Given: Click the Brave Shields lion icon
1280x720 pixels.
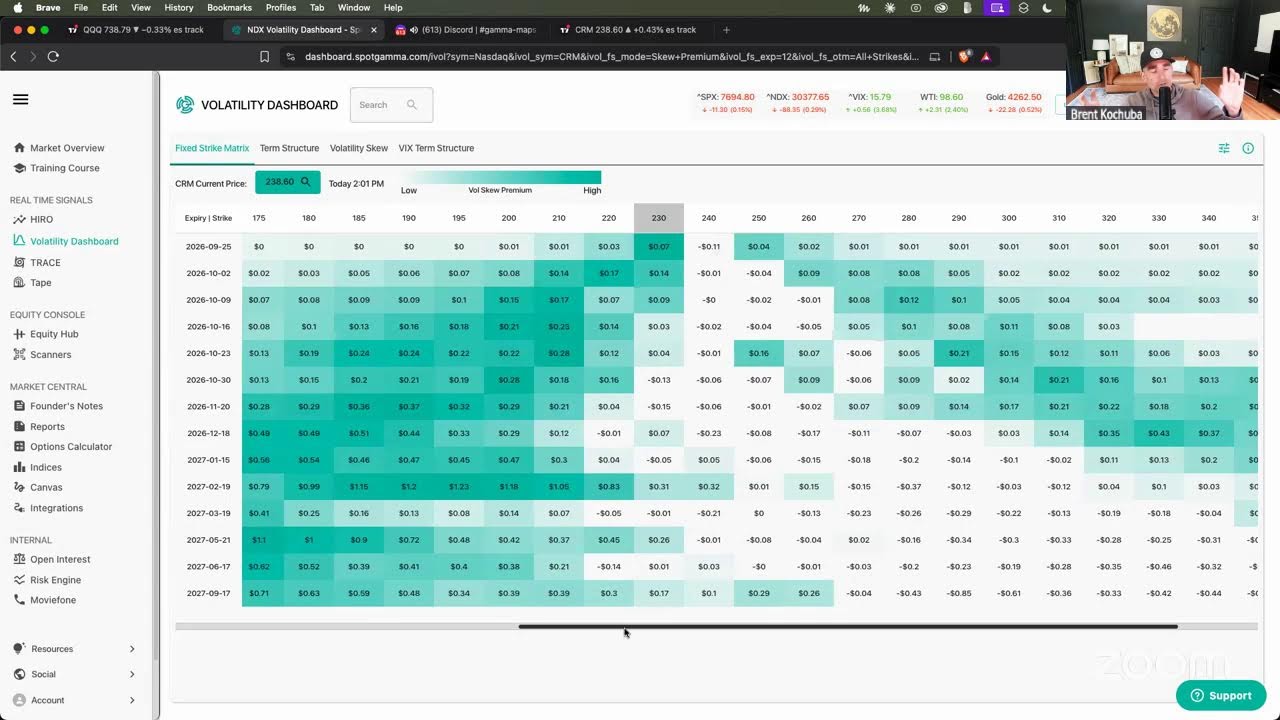Looking at the screenshot, I should point(964,57).
